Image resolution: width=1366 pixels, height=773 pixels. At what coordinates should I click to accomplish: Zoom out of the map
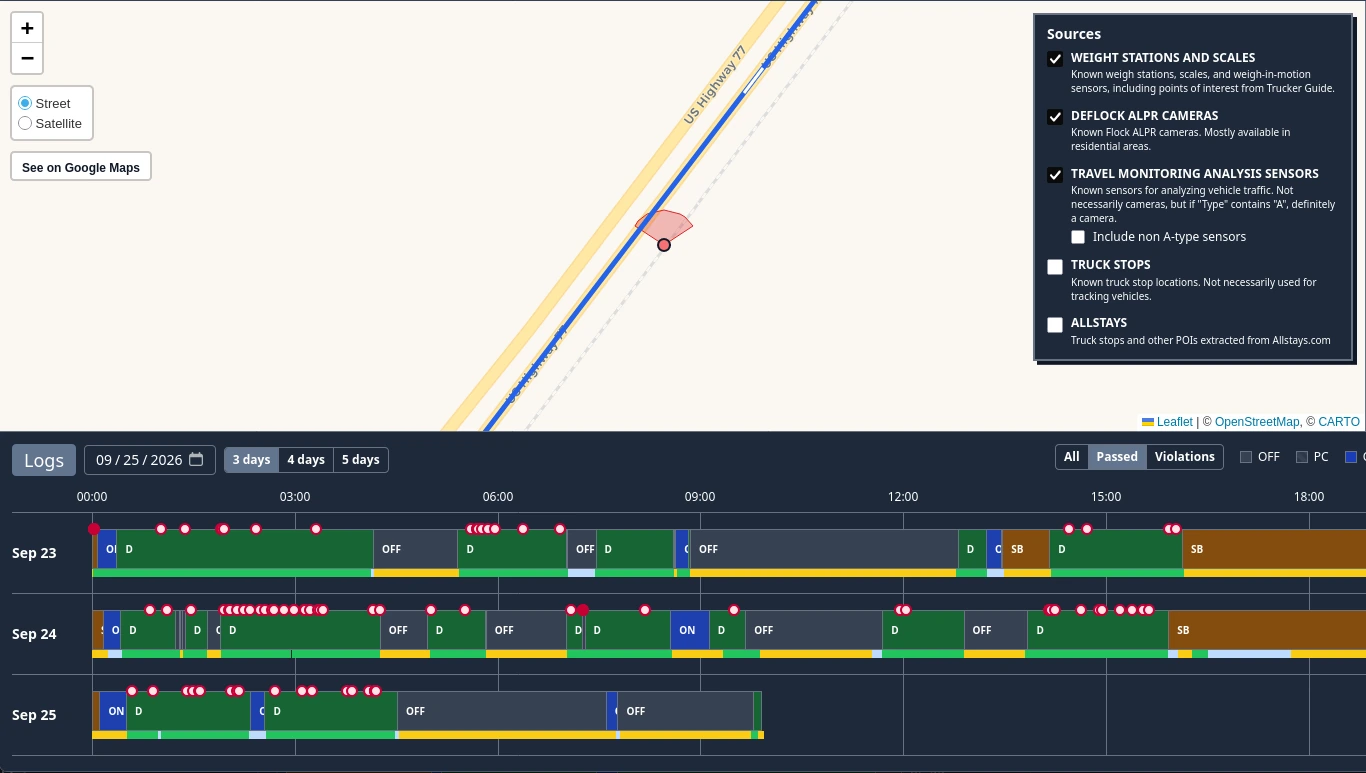27,58
